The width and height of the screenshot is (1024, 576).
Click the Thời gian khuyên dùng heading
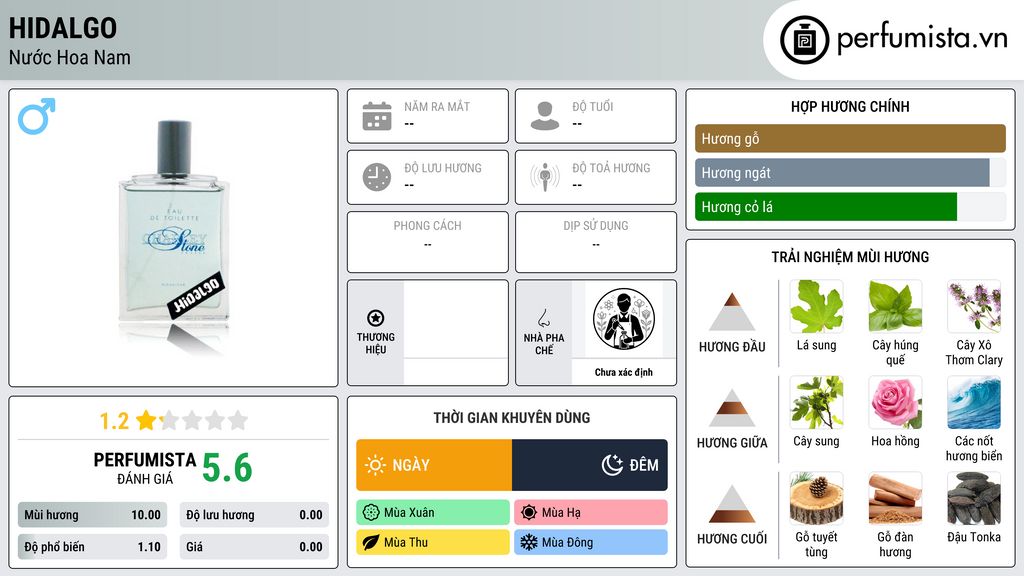[x=512, y=417]
